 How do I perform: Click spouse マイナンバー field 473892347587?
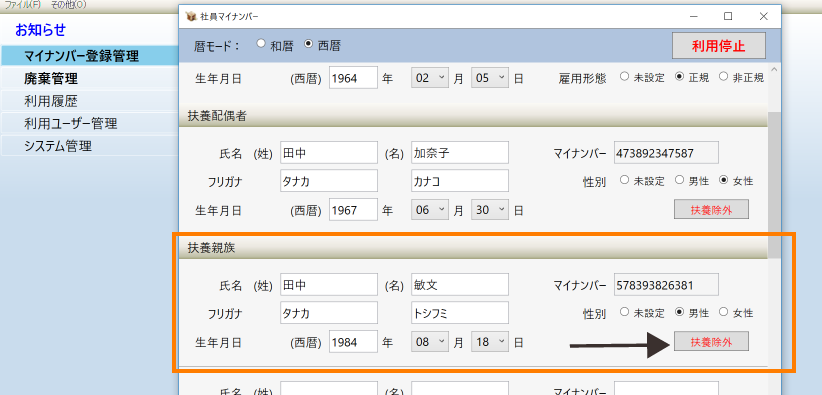(x=666, y=153)
